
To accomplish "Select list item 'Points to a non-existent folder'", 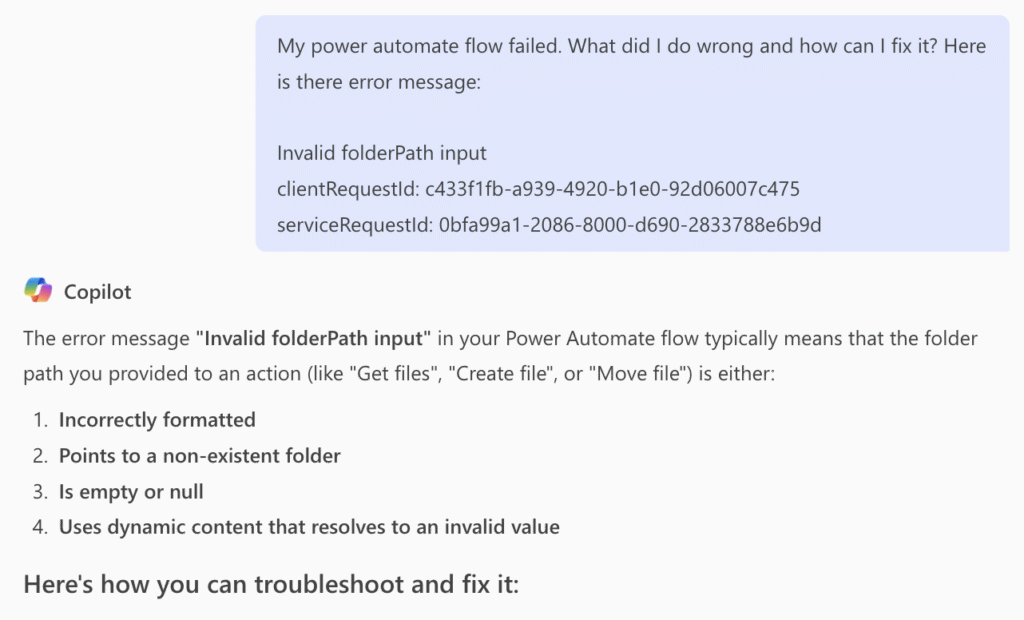I will coord(200,456).
